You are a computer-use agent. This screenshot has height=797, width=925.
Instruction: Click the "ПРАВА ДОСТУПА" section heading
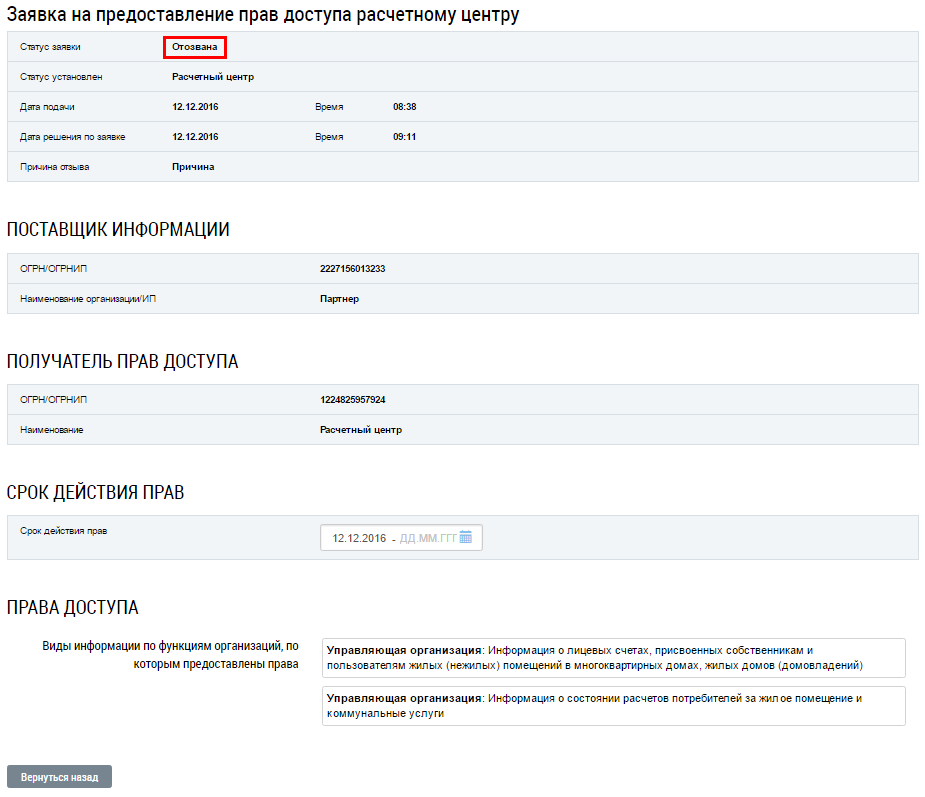coord(73,608)
